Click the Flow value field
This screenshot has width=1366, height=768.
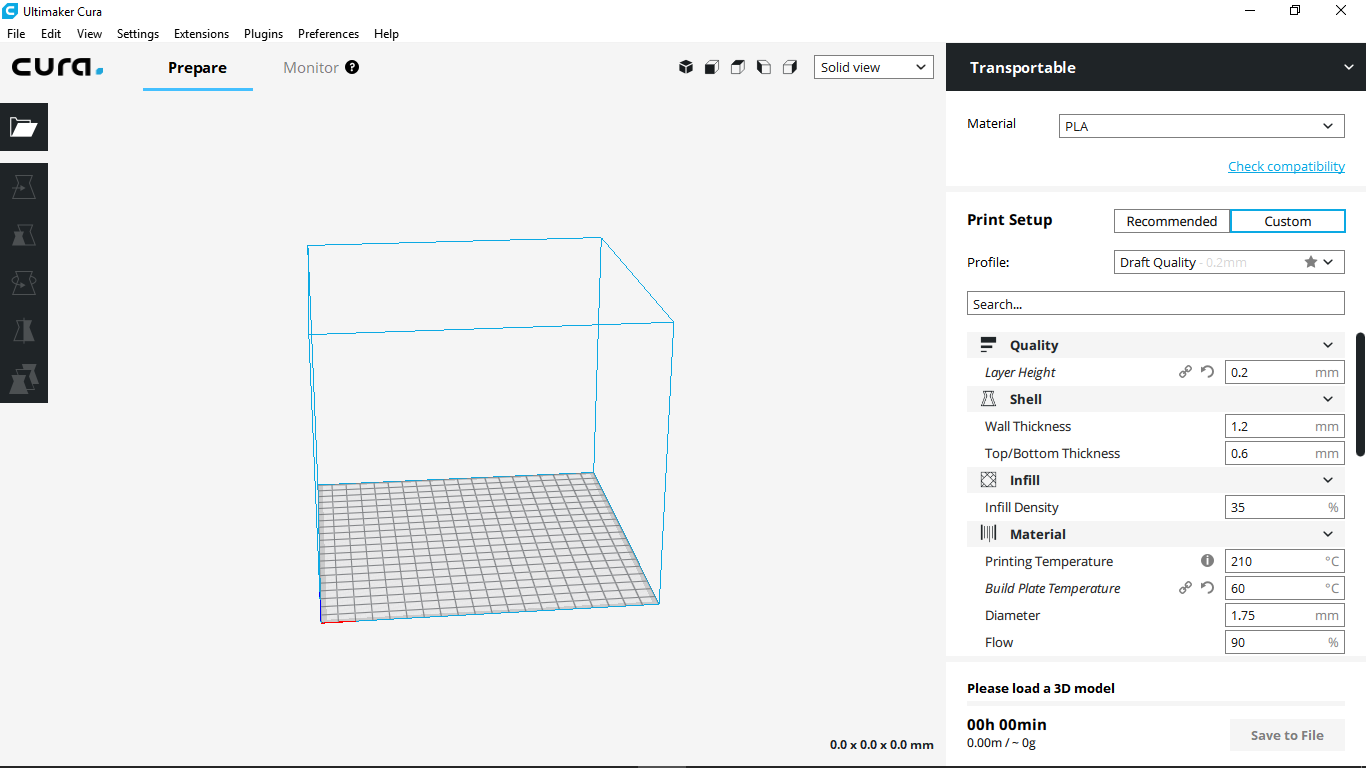click(x=1285, y=642)
